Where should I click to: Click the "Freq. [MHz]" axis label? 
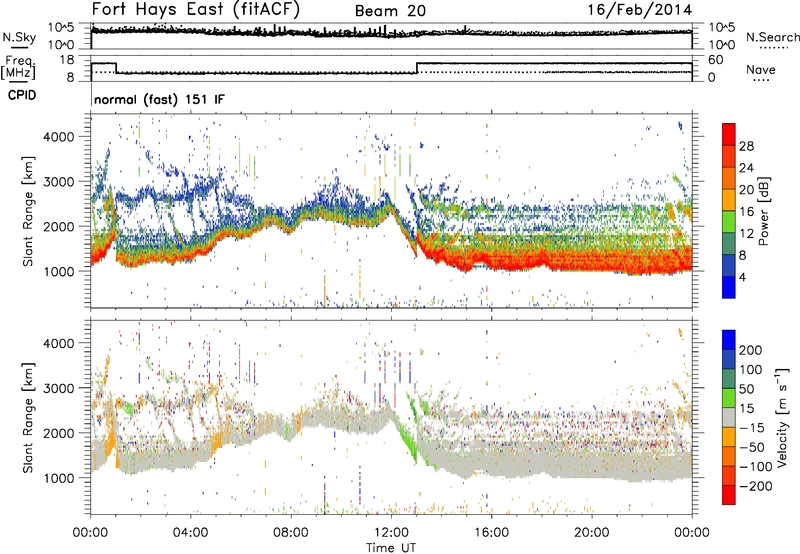tap(18, 68)
